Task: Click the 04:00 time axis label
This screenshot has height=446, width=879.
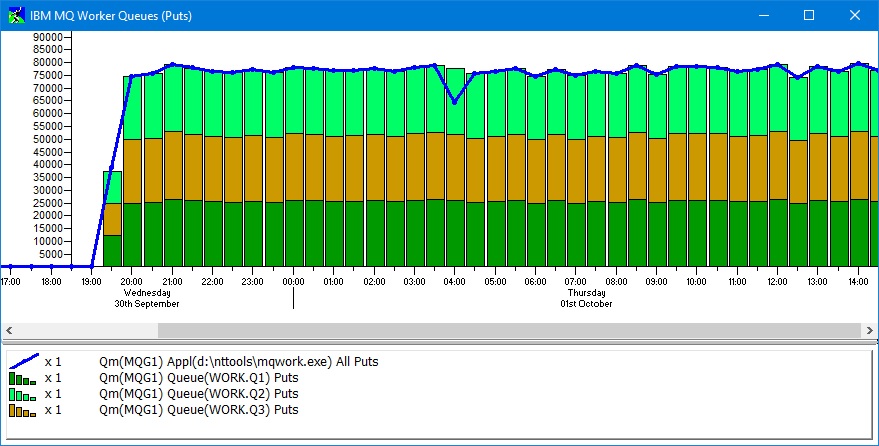Action: (x=454, y=281)
